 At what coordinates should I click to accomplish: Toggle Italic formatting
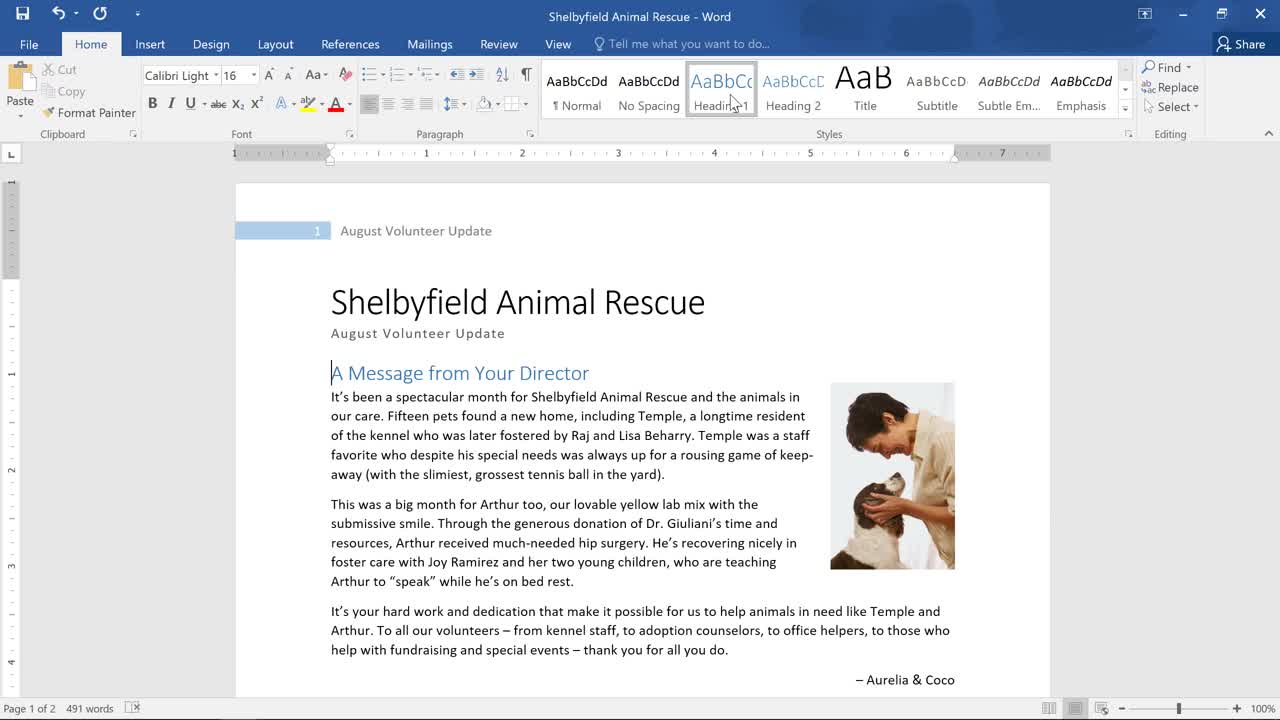pos(171,104)
